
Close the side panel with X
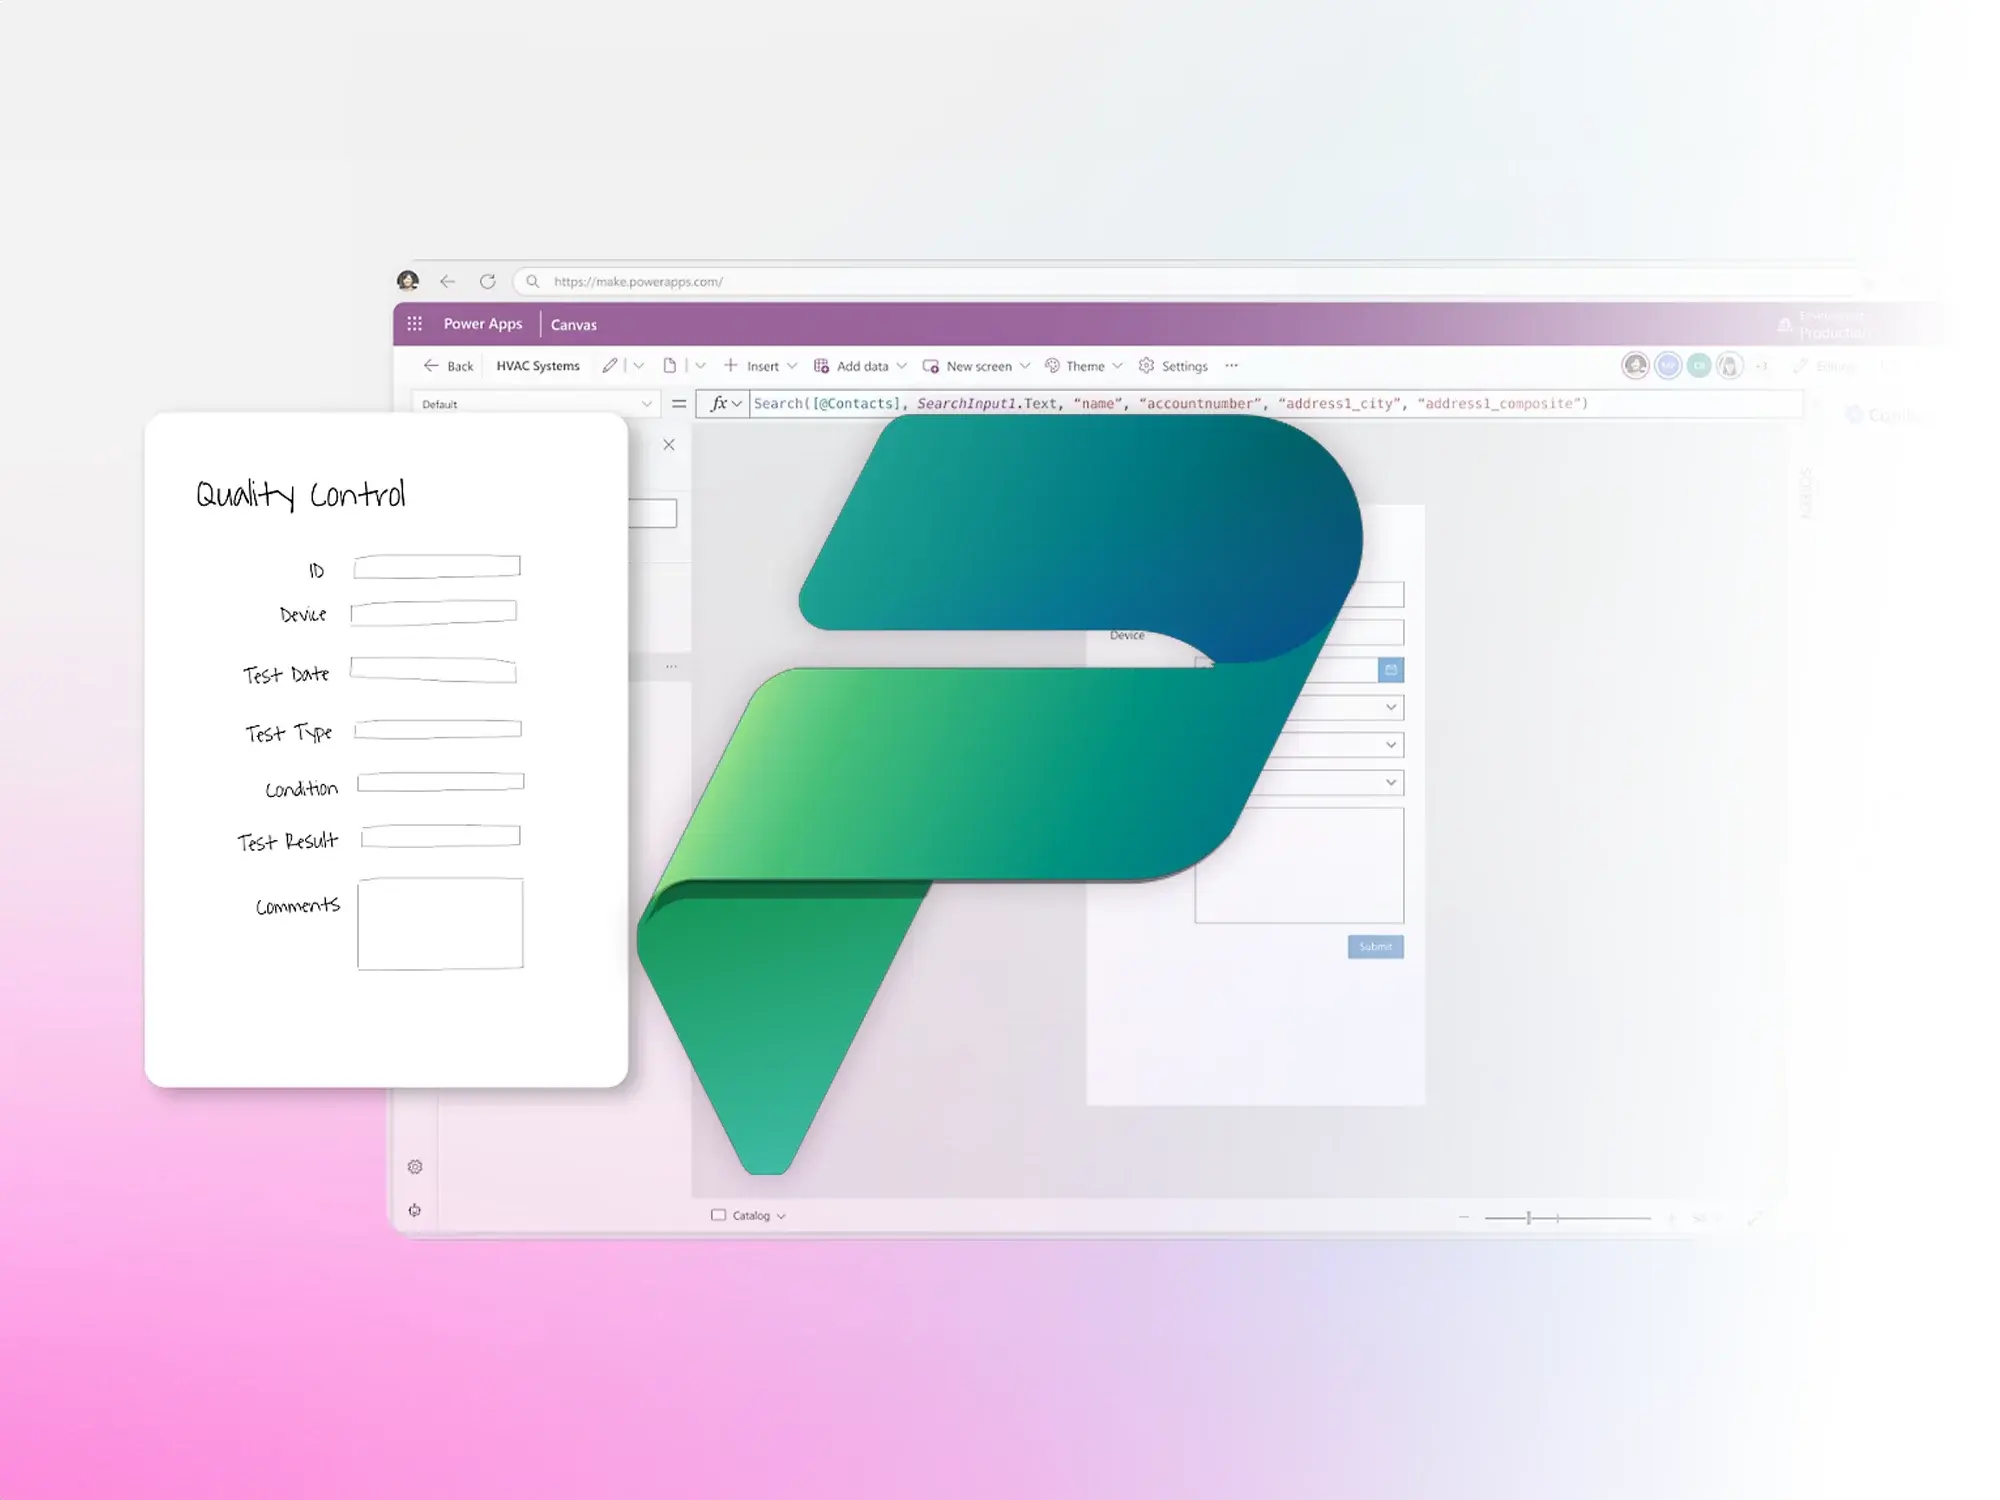click(669, 445)
